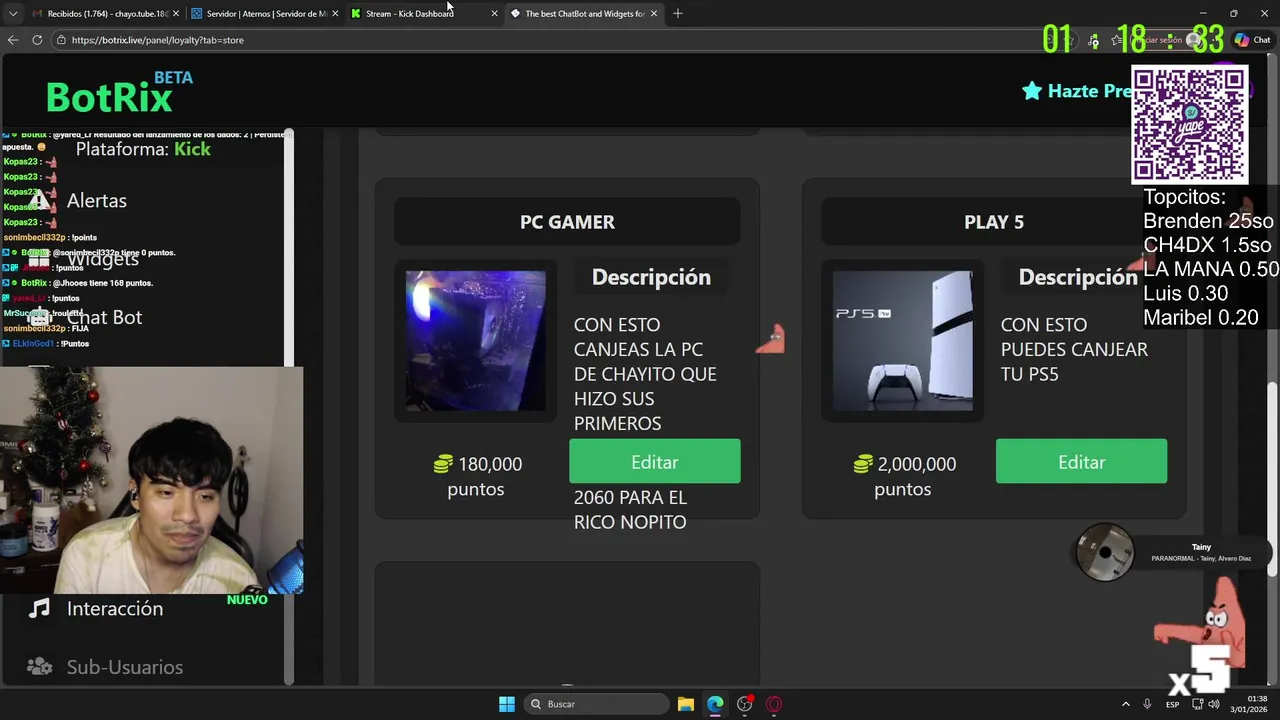Click the Interacción music note icon
1280x720 pixels.
coord(39,608)
